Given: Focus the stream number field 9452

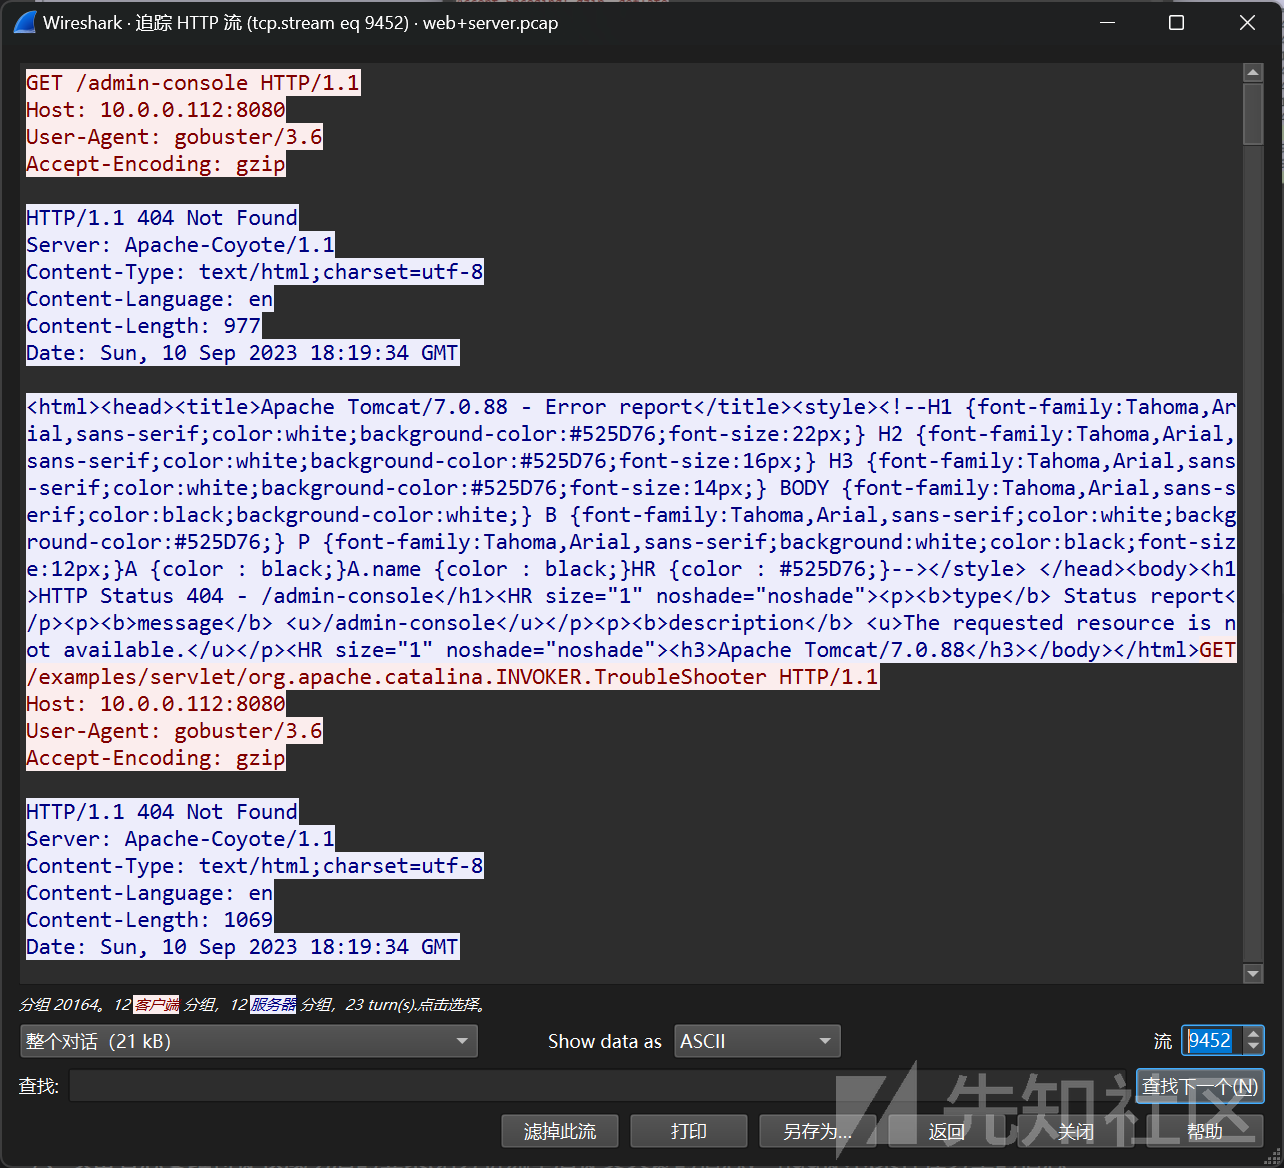Looking at the screenshot, I should click(1213, 1041).
